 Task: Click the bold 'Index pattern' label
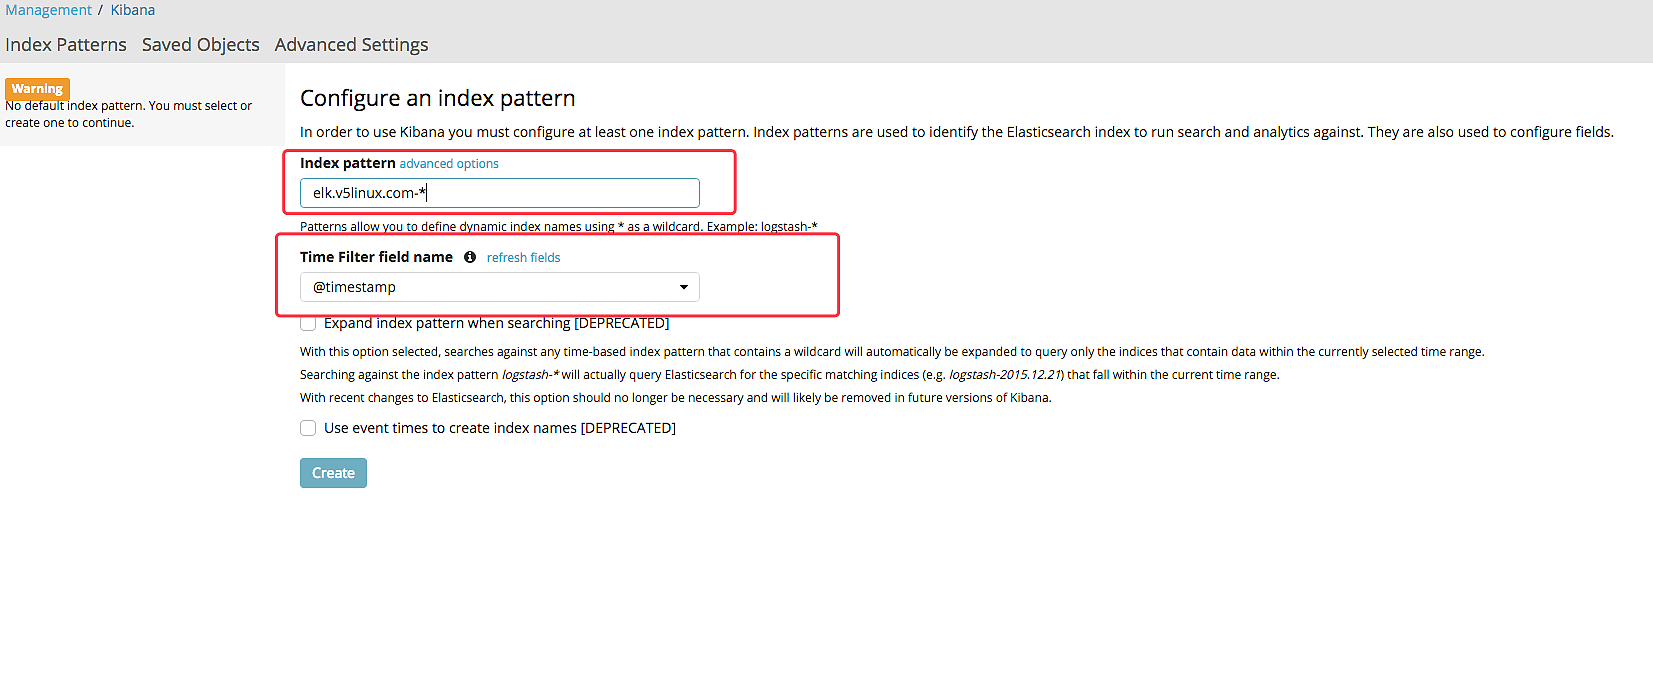tap(347, 163)
